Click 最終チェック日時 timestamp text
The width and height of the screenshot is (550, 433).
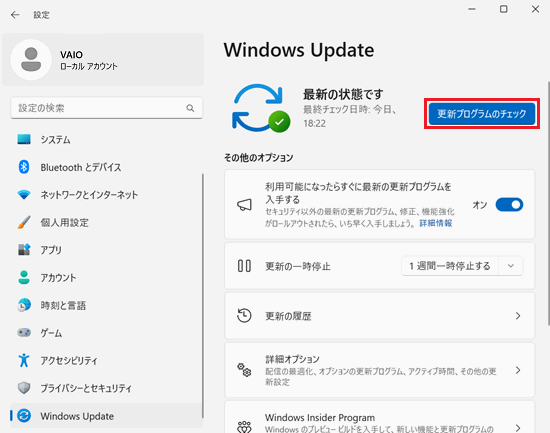click(x=350, y=116)
